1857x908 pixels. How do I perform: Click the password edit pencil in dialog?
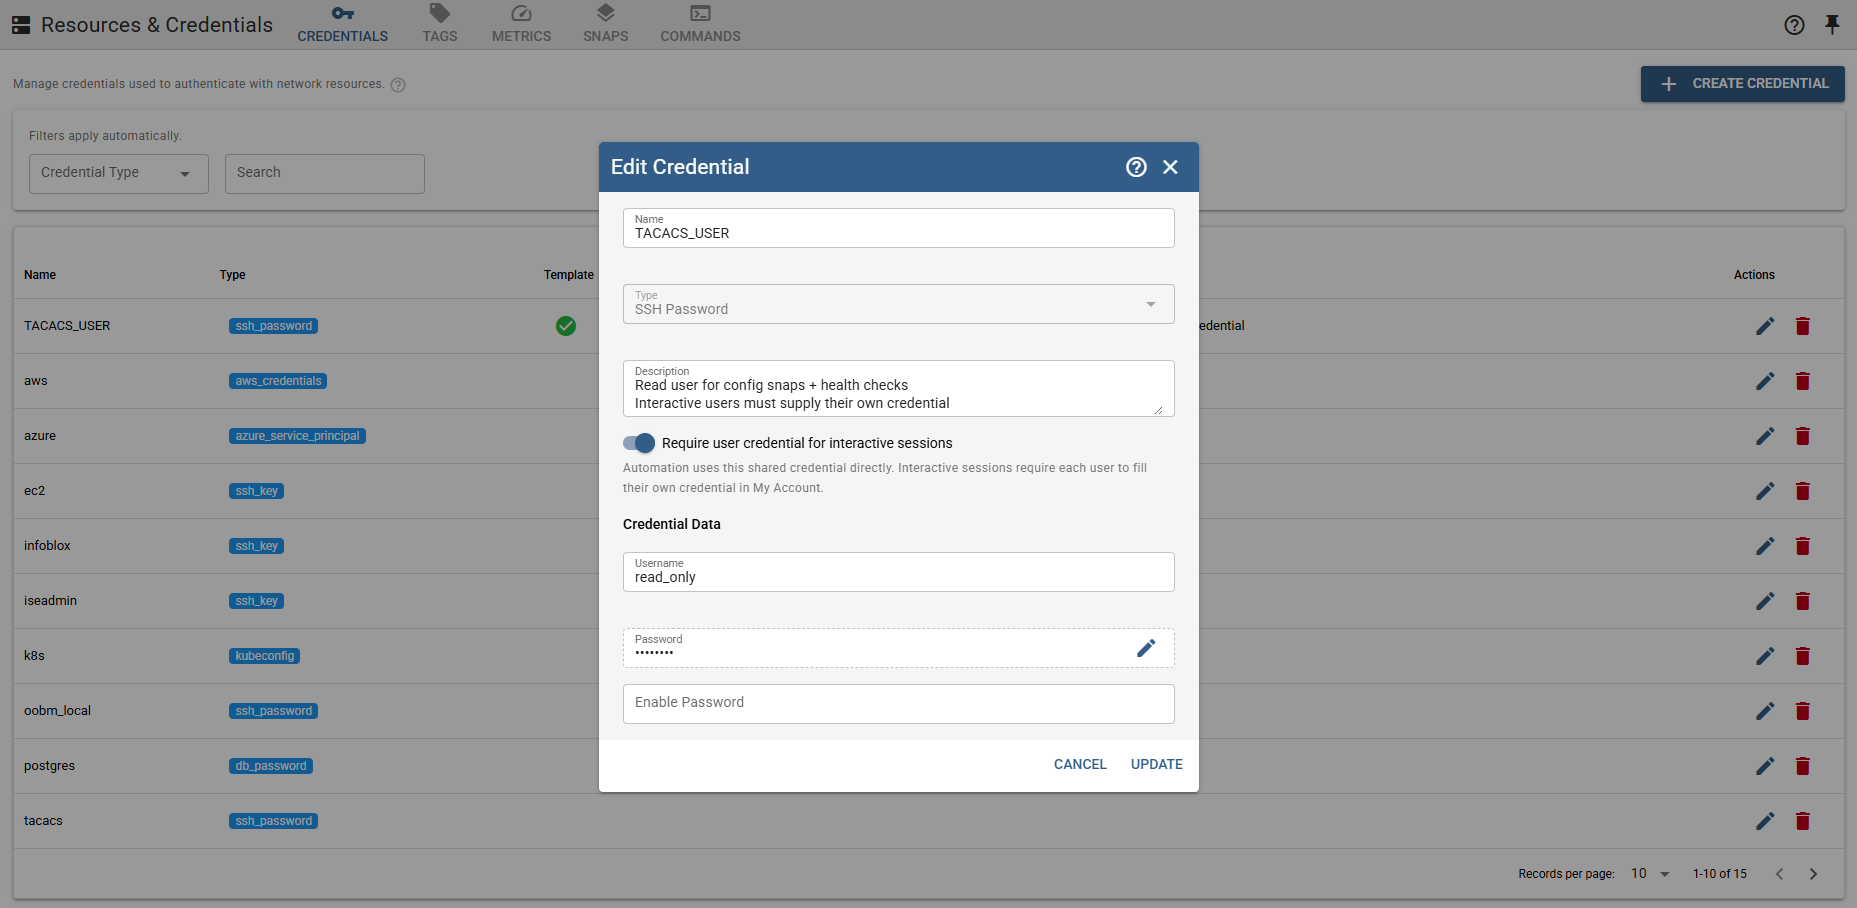point(1146,648)
